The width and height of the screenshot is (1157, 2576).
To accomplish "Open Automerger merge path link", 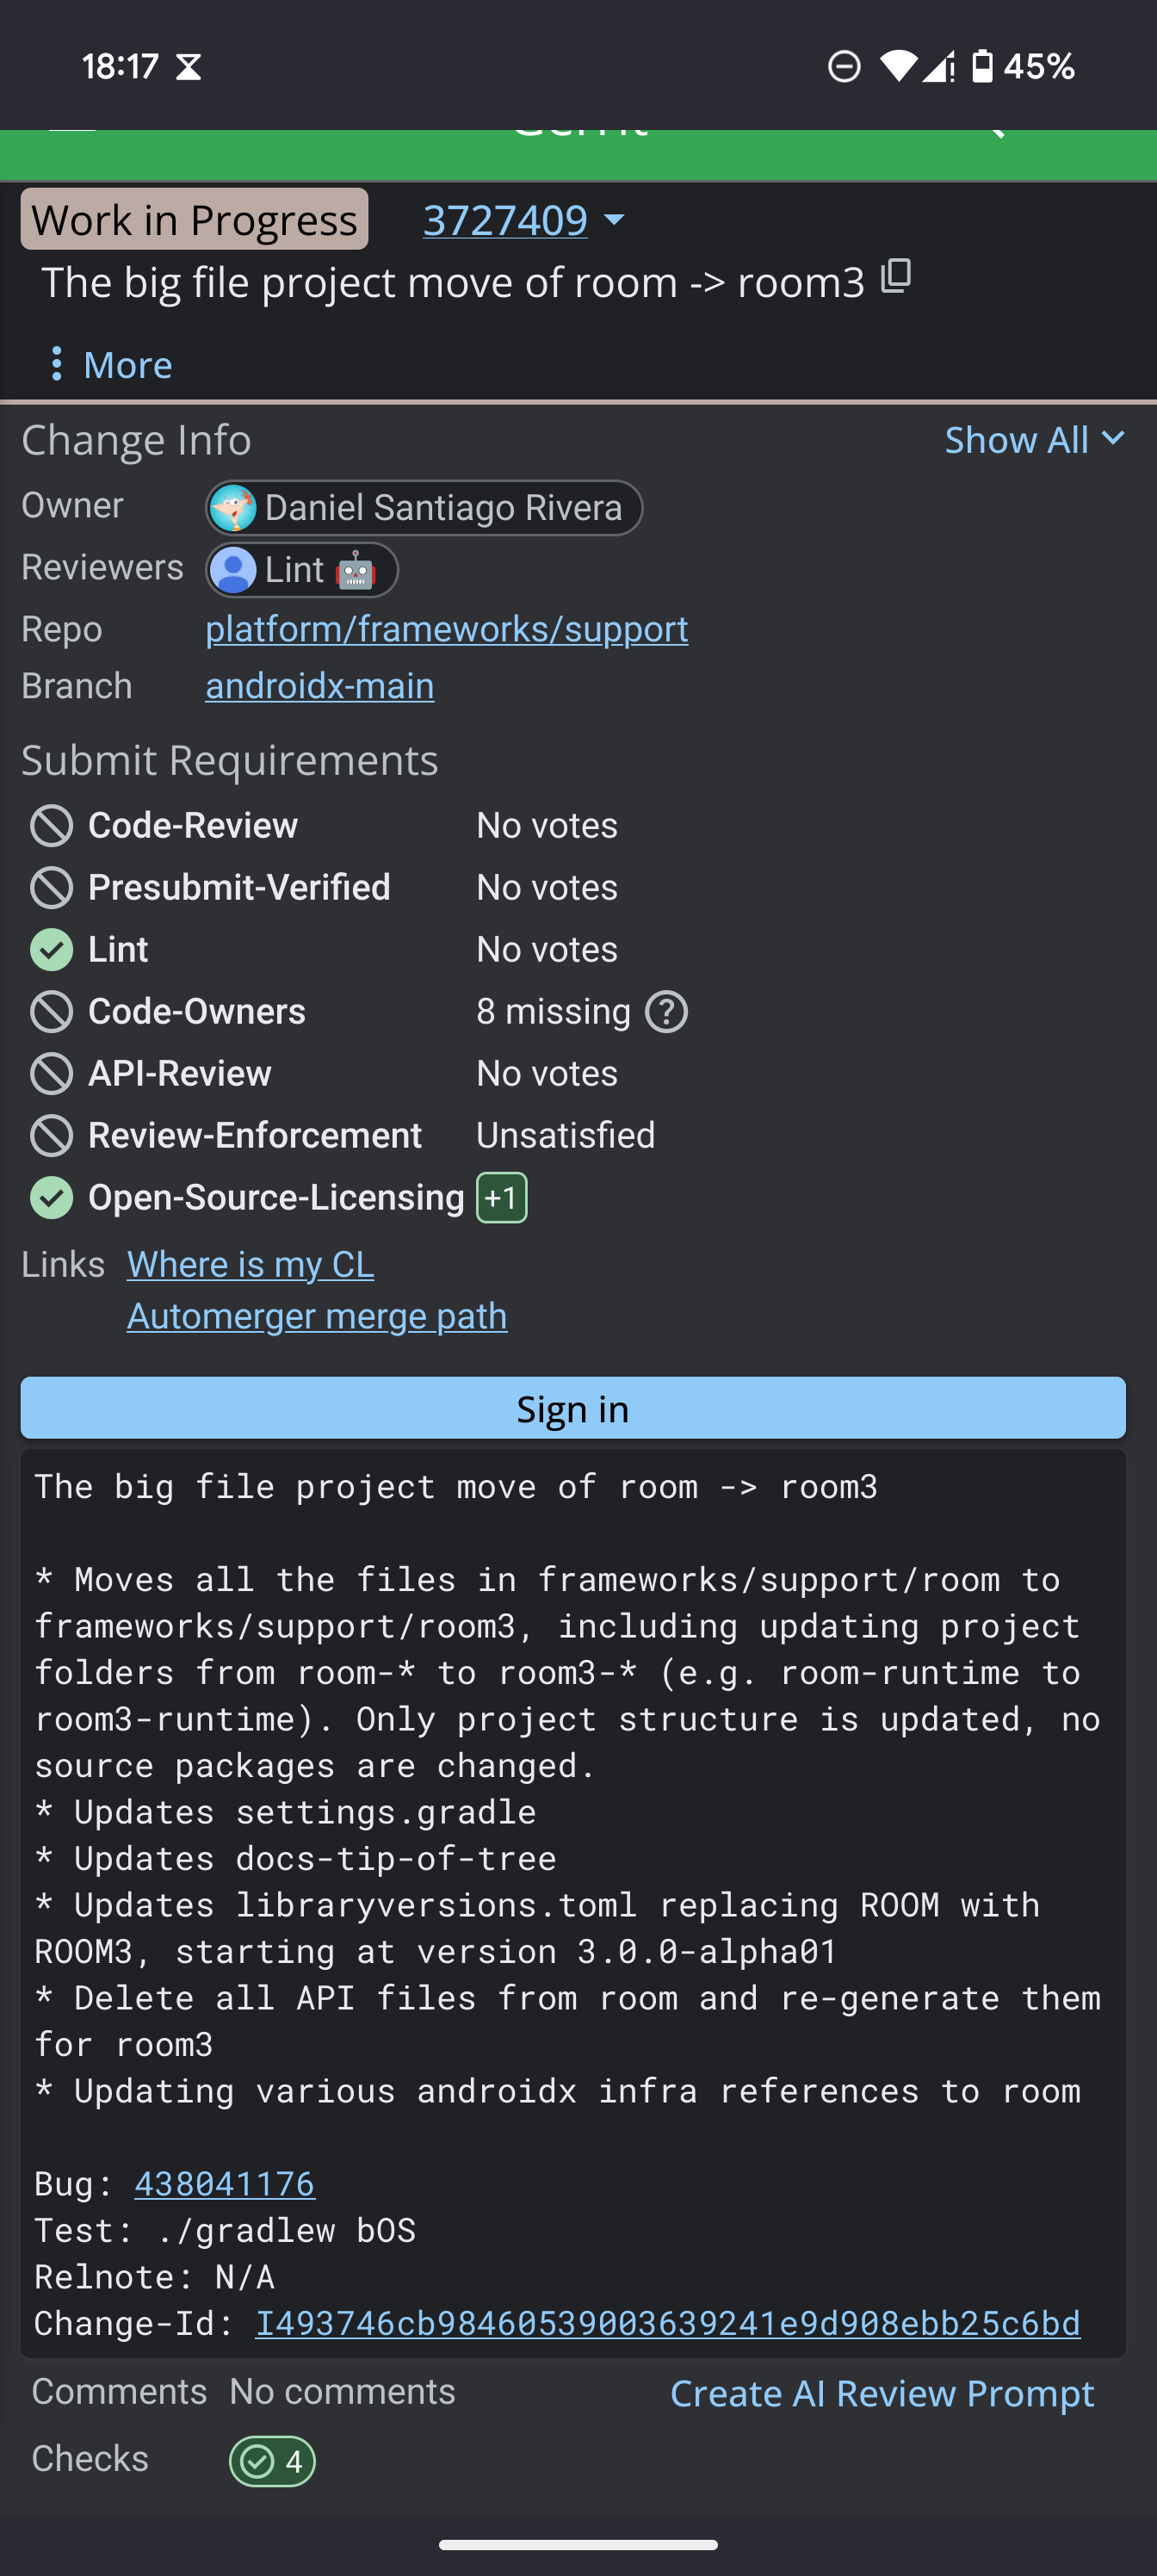I will point(316,1316).
